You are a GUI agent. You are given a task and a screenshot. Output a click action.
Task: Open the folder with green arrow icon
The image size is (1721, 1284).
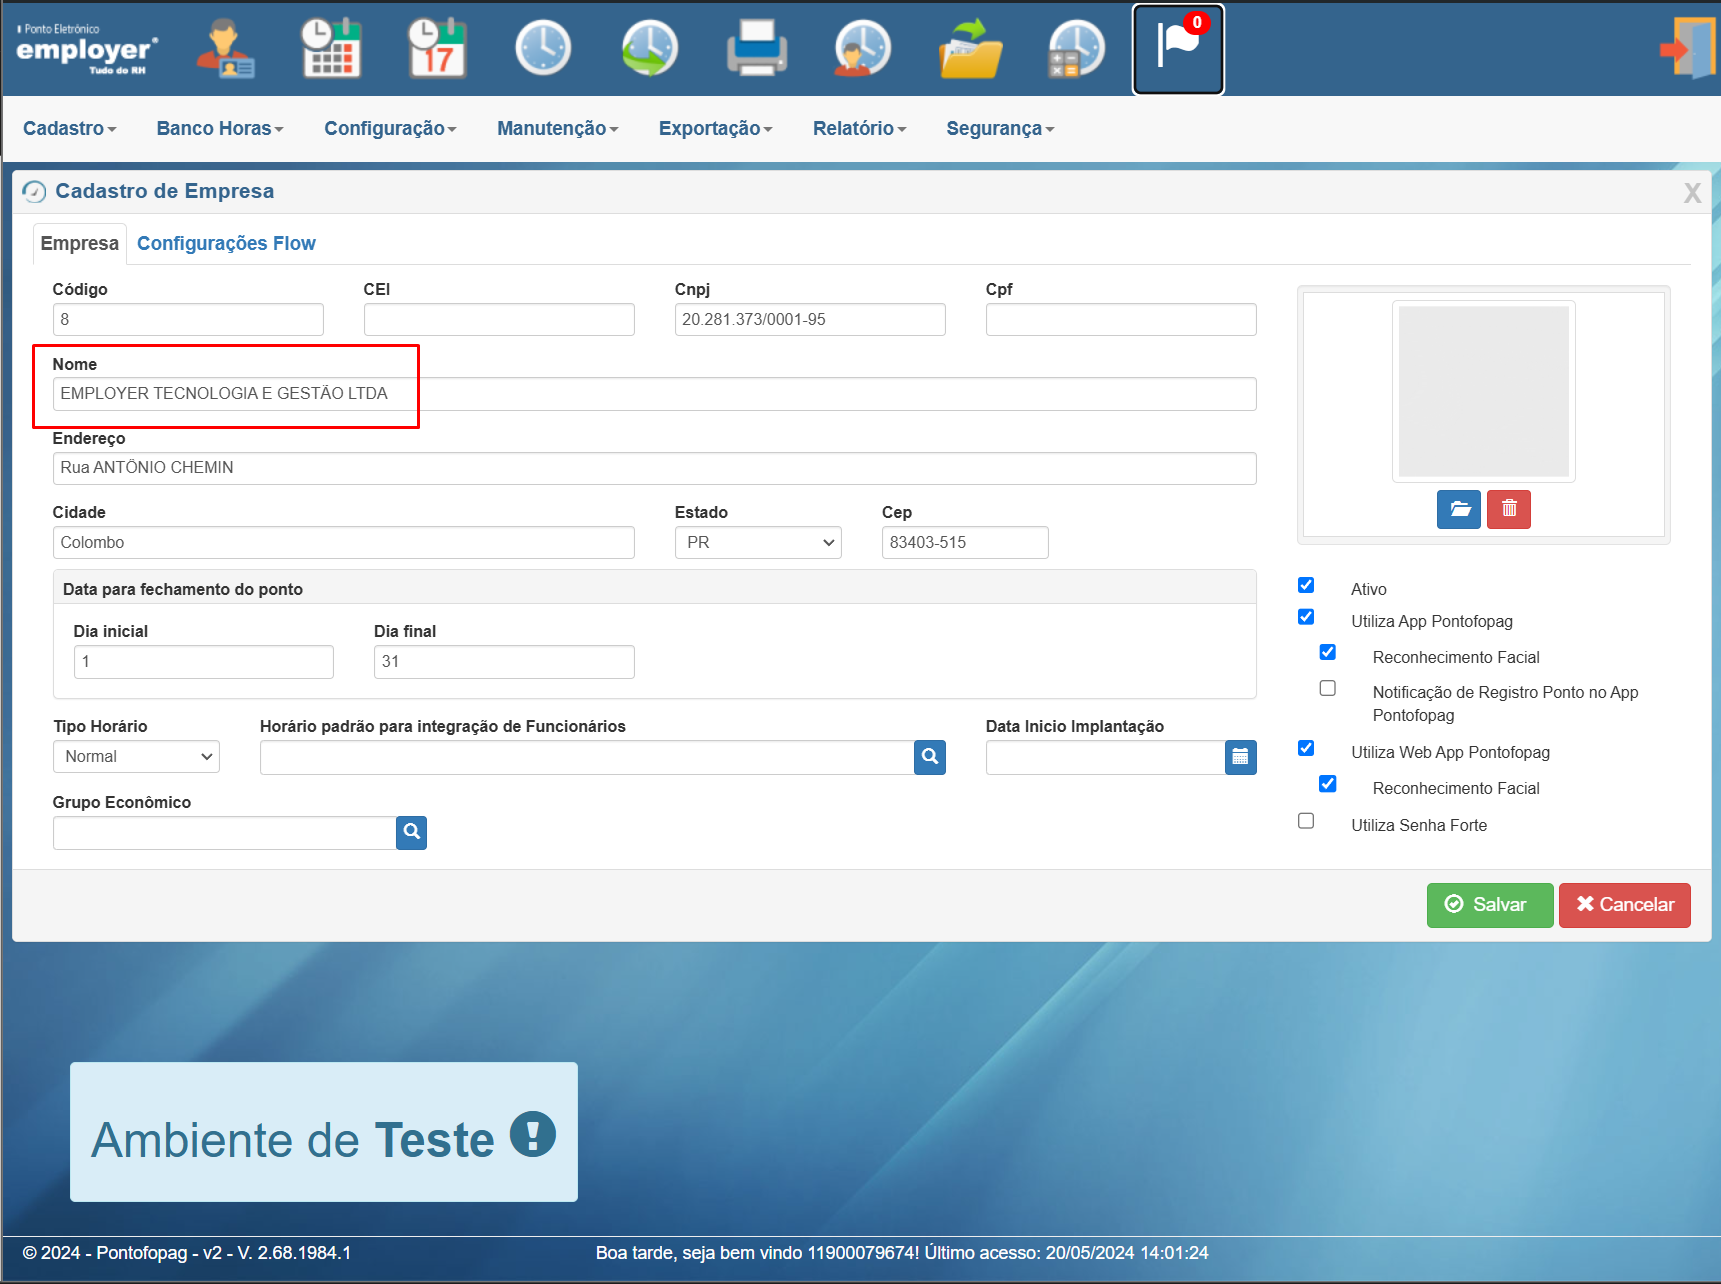(x=970, y=48)
